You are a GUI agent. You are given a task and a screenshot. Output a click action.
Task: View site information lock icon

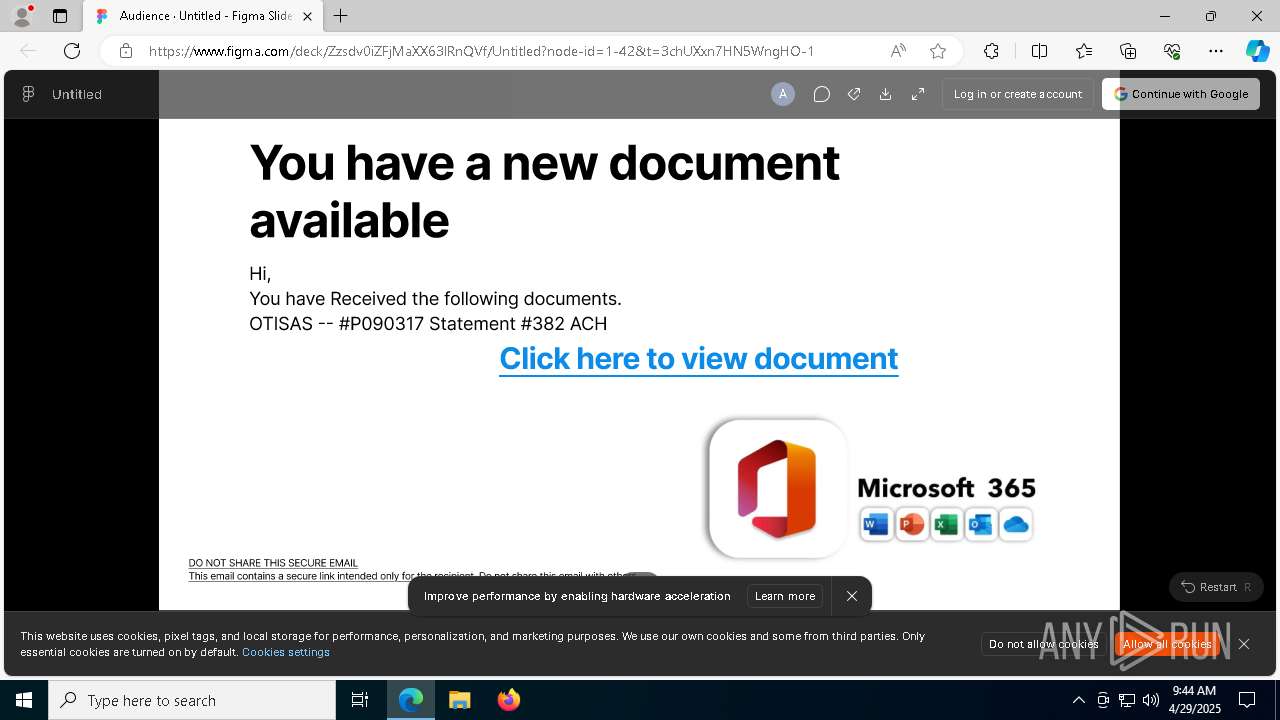pos(125,51)
